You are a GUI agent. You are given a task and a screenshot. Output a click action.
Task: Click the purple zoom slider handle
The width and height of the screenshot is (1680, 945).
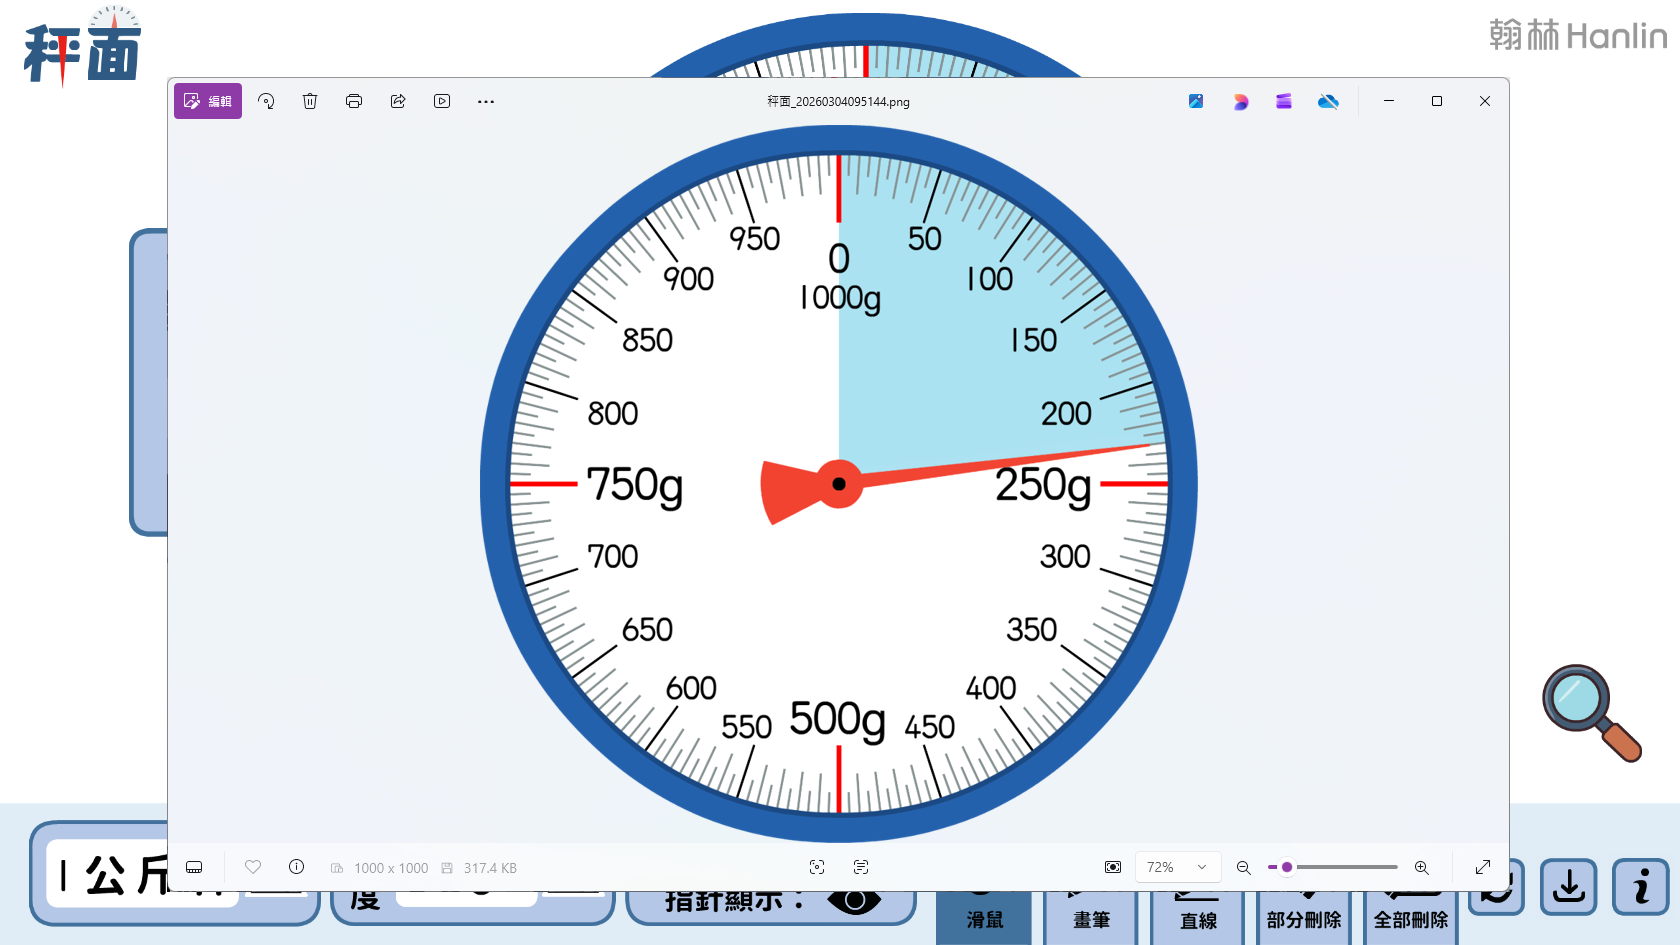1287,867
